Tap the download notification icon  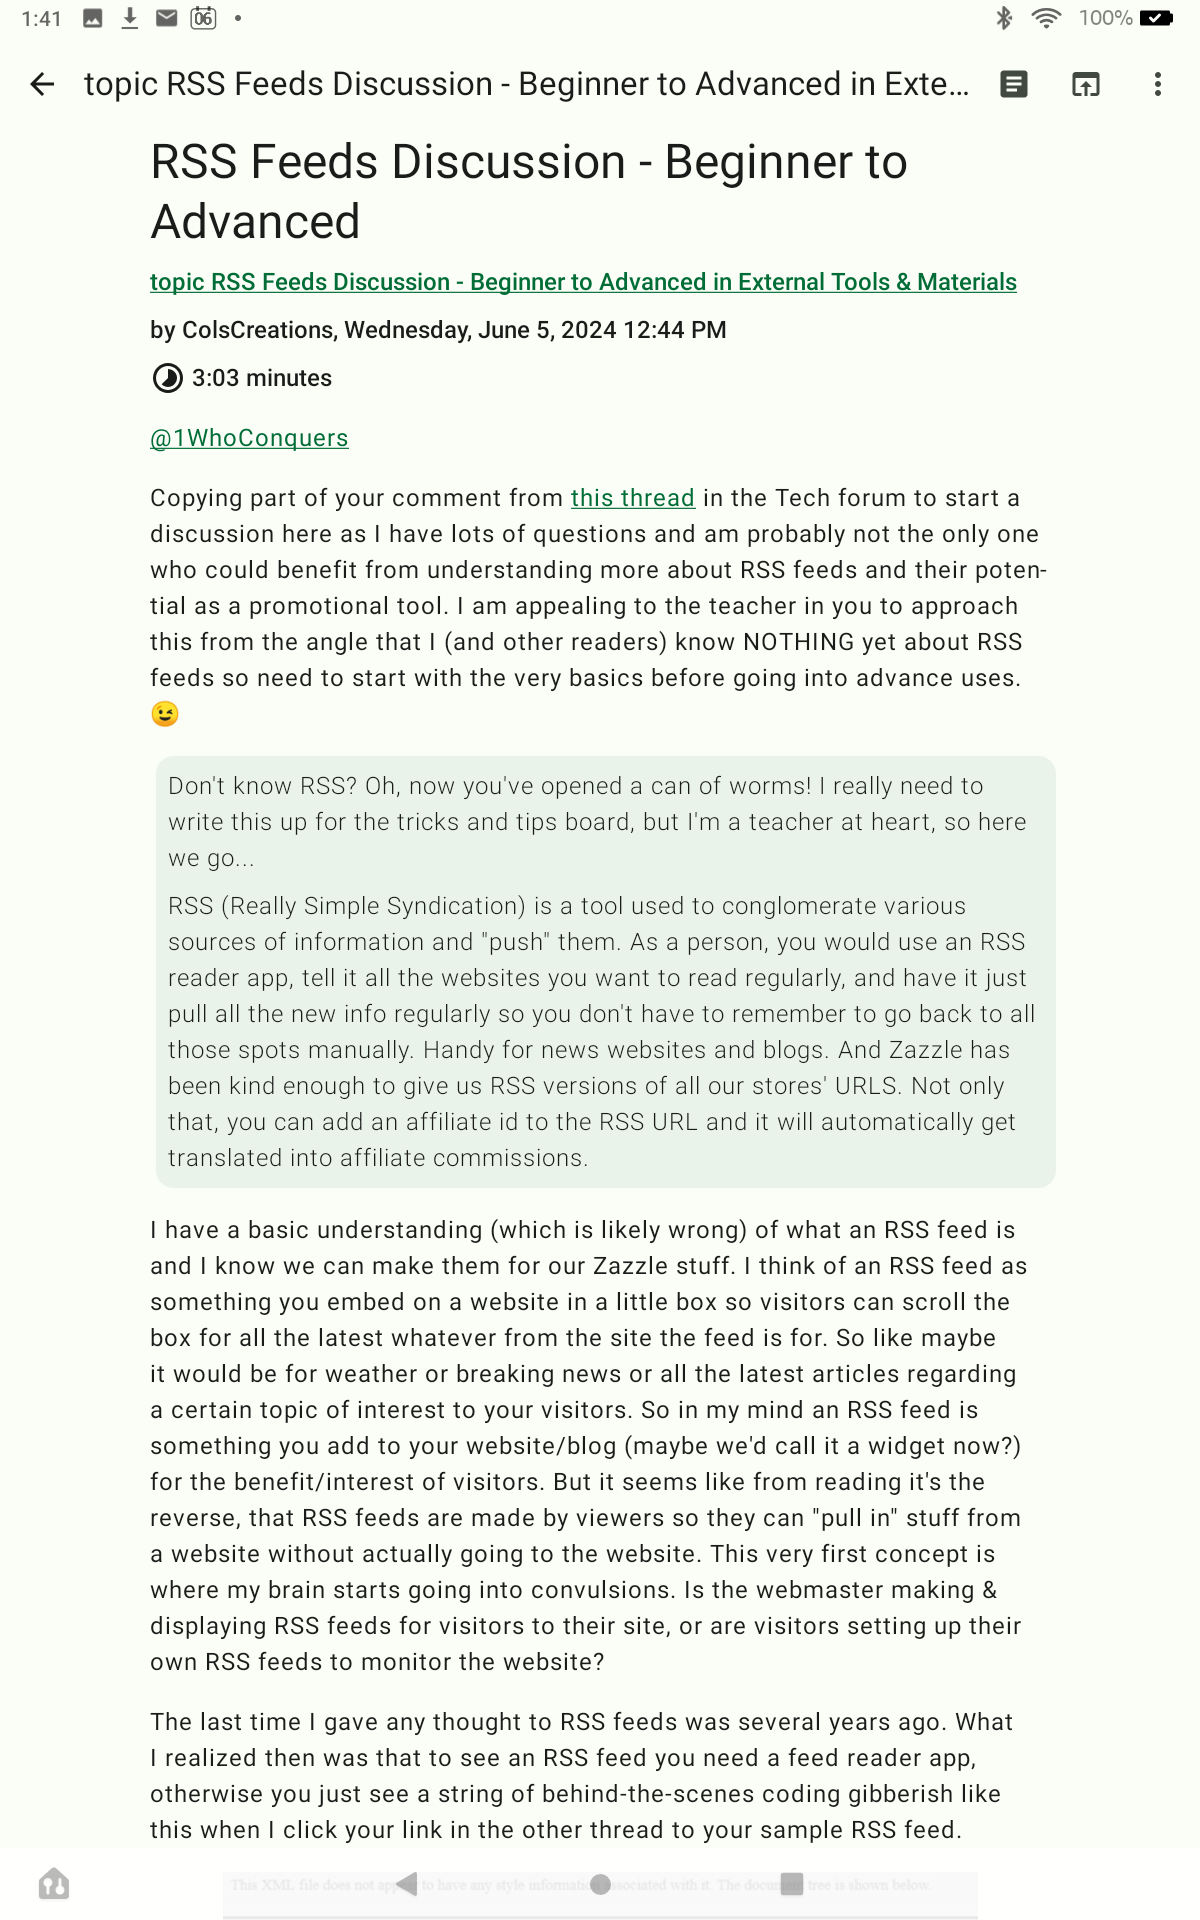coord(130,18)
